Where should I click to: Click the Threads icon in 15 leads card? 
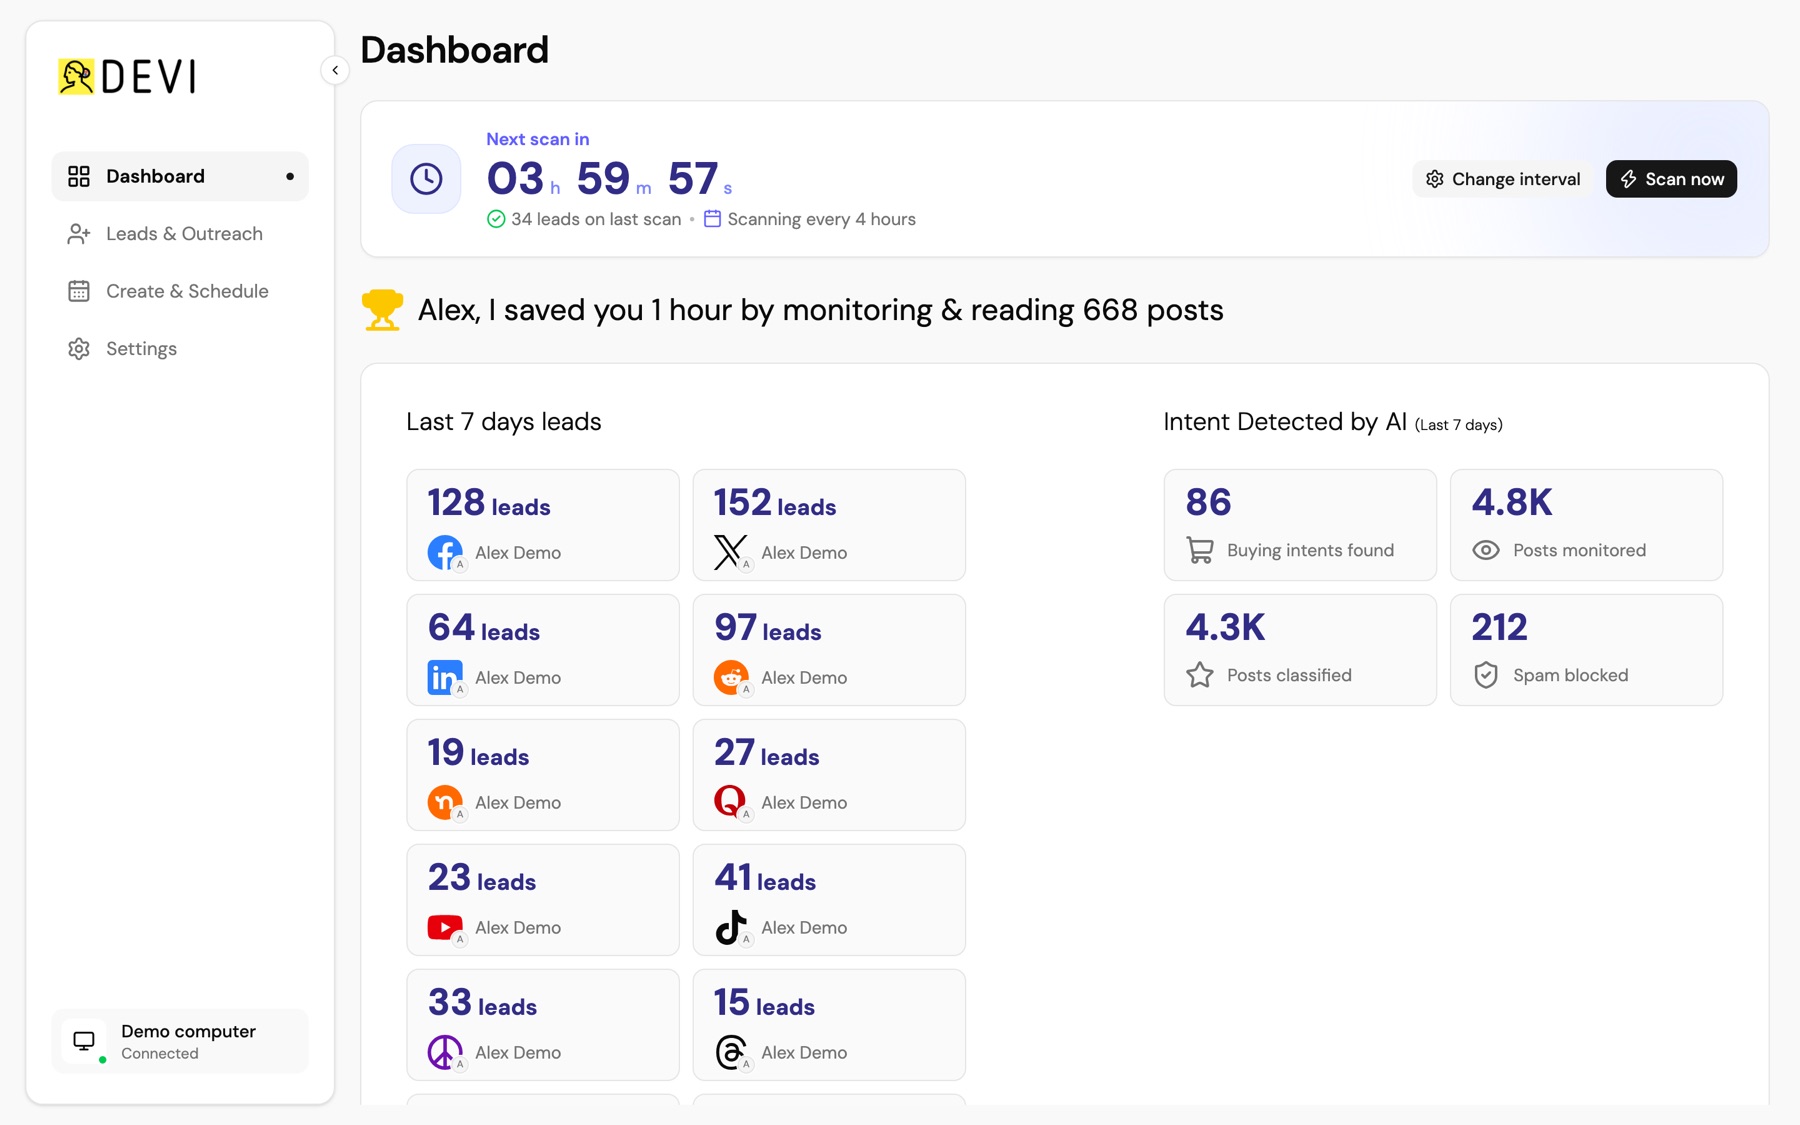pyautogui.click(x=731, y=1052)
